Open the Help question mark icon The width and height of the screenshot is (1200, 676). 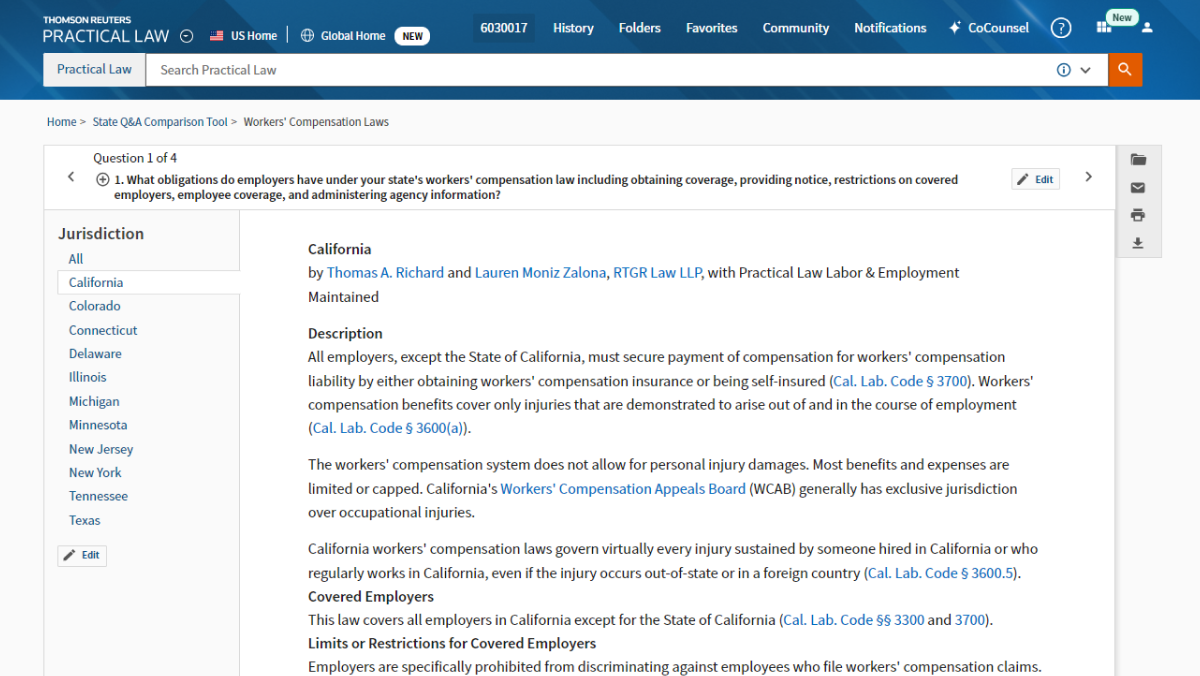(x=1061, y=28)
